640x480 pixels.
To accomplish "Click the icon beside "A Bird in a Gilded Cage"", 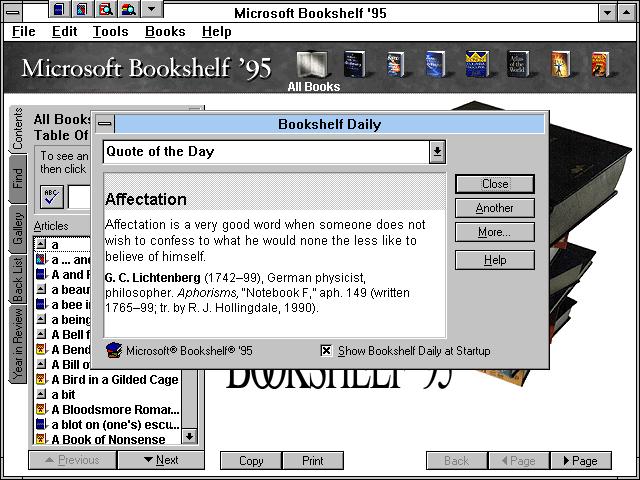I will point(41,379).
